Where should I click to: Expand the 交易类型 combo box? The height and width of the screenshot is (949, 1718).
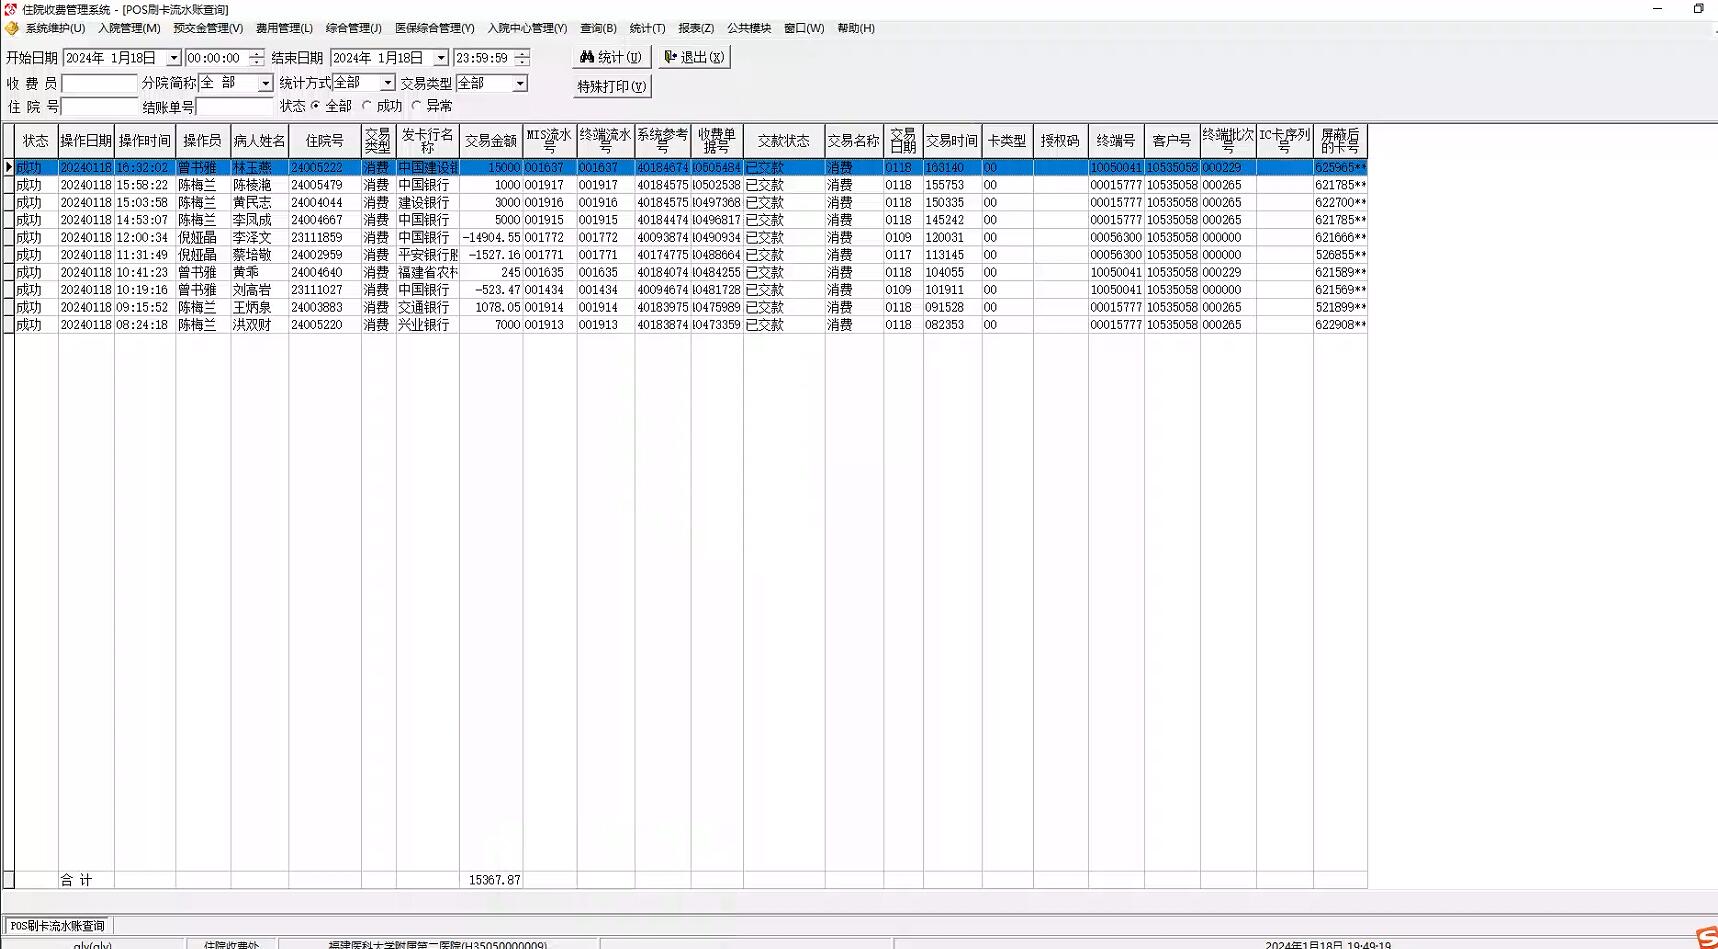(x=520, y=83)
